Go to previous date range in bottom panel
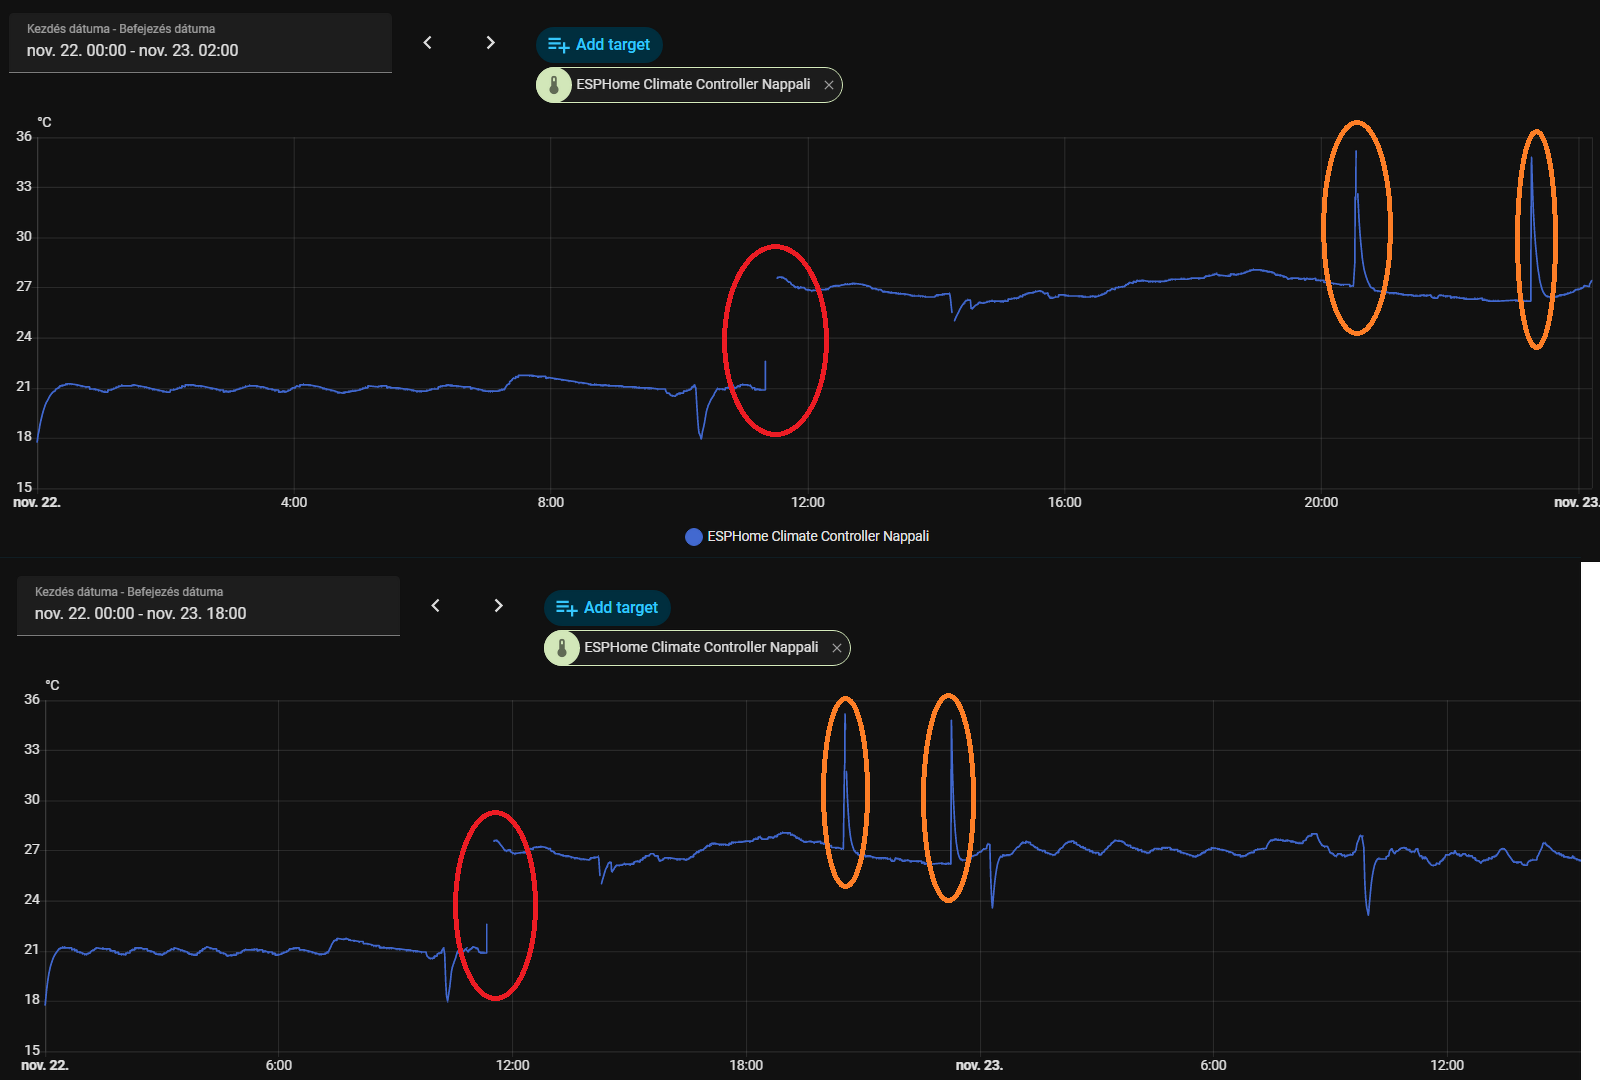The width and height of the screenshot is (1600, 1080). tap(436, 605)
